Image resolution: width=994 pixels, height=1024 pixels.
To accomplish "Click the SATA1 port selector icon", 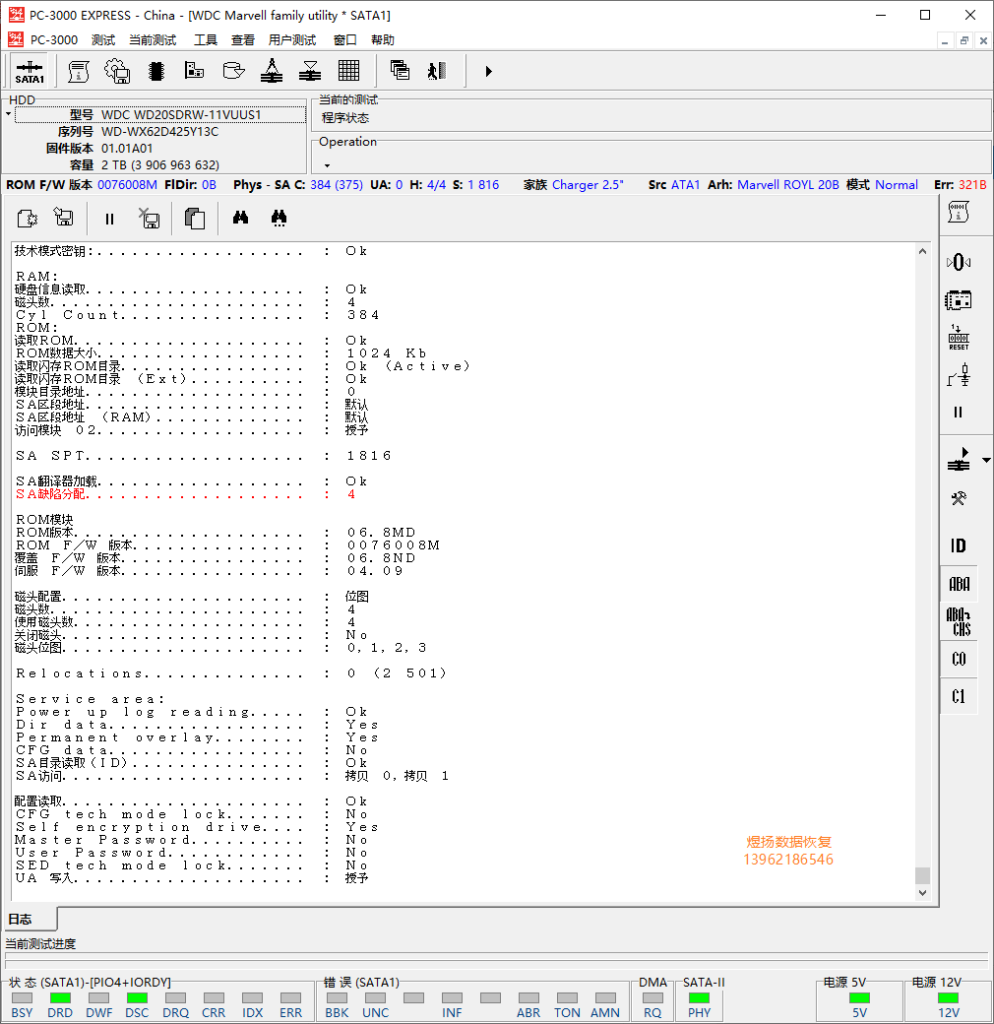I will coord(29,71).
